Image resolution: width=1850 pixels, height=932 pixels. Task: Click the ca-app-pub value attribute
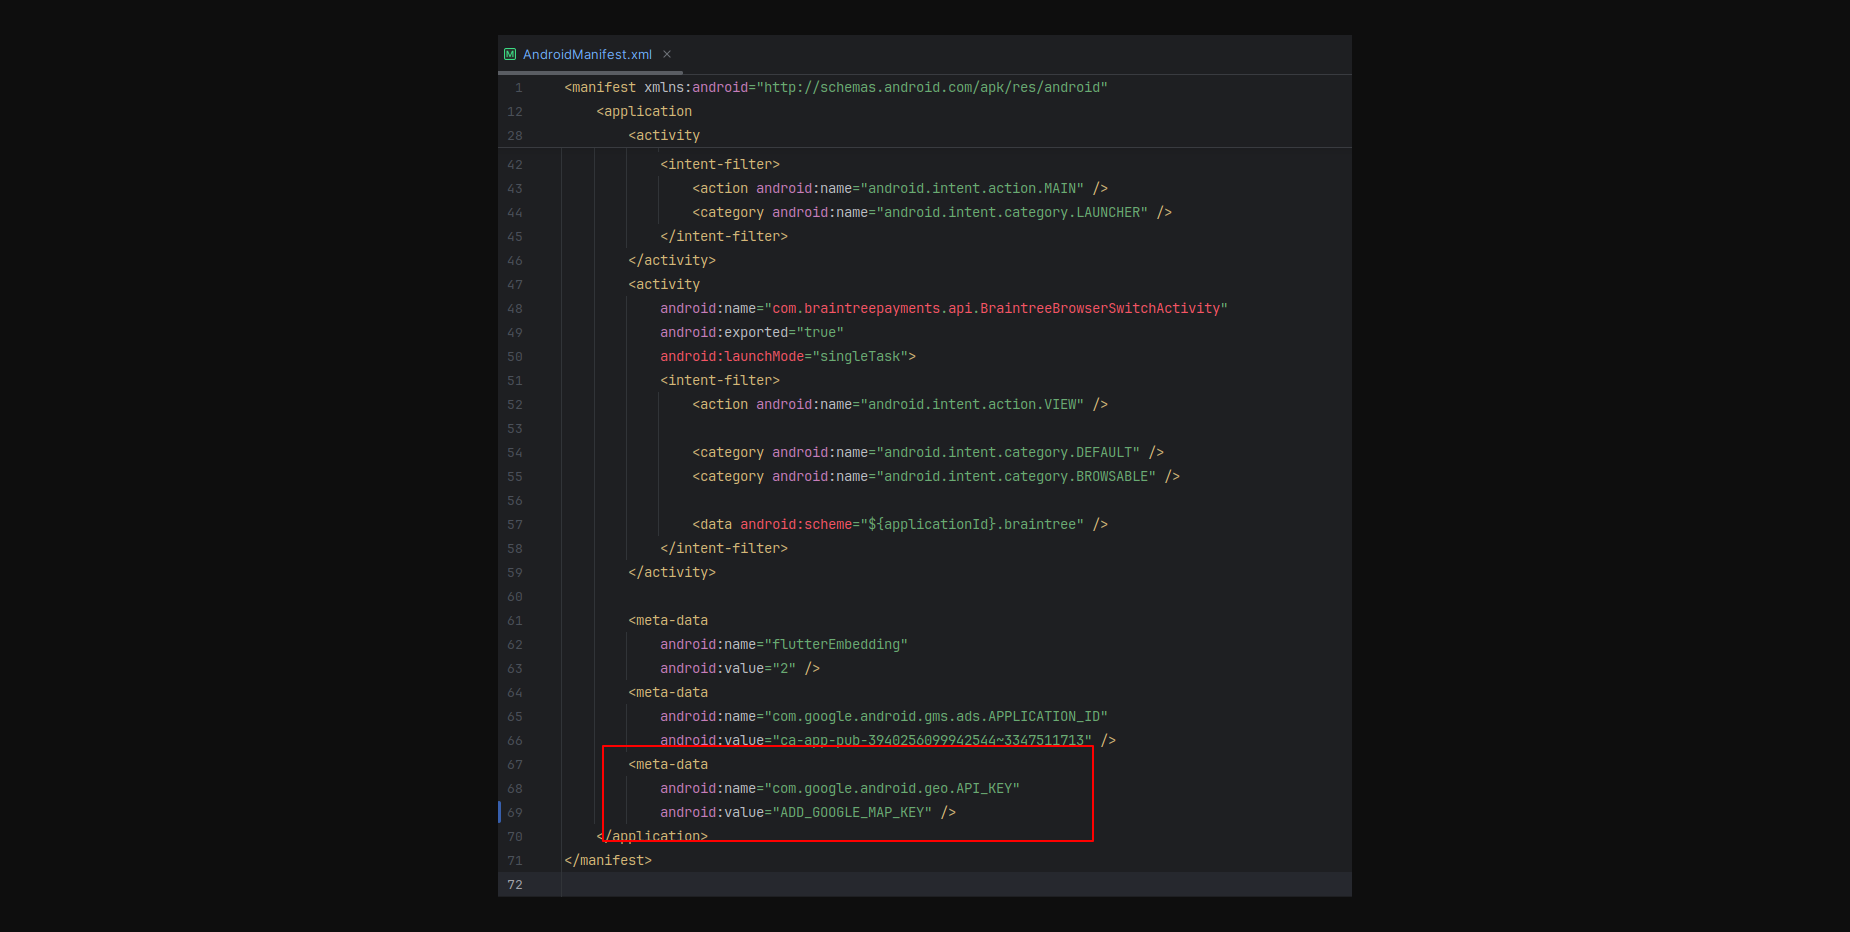tap(876, 741)
